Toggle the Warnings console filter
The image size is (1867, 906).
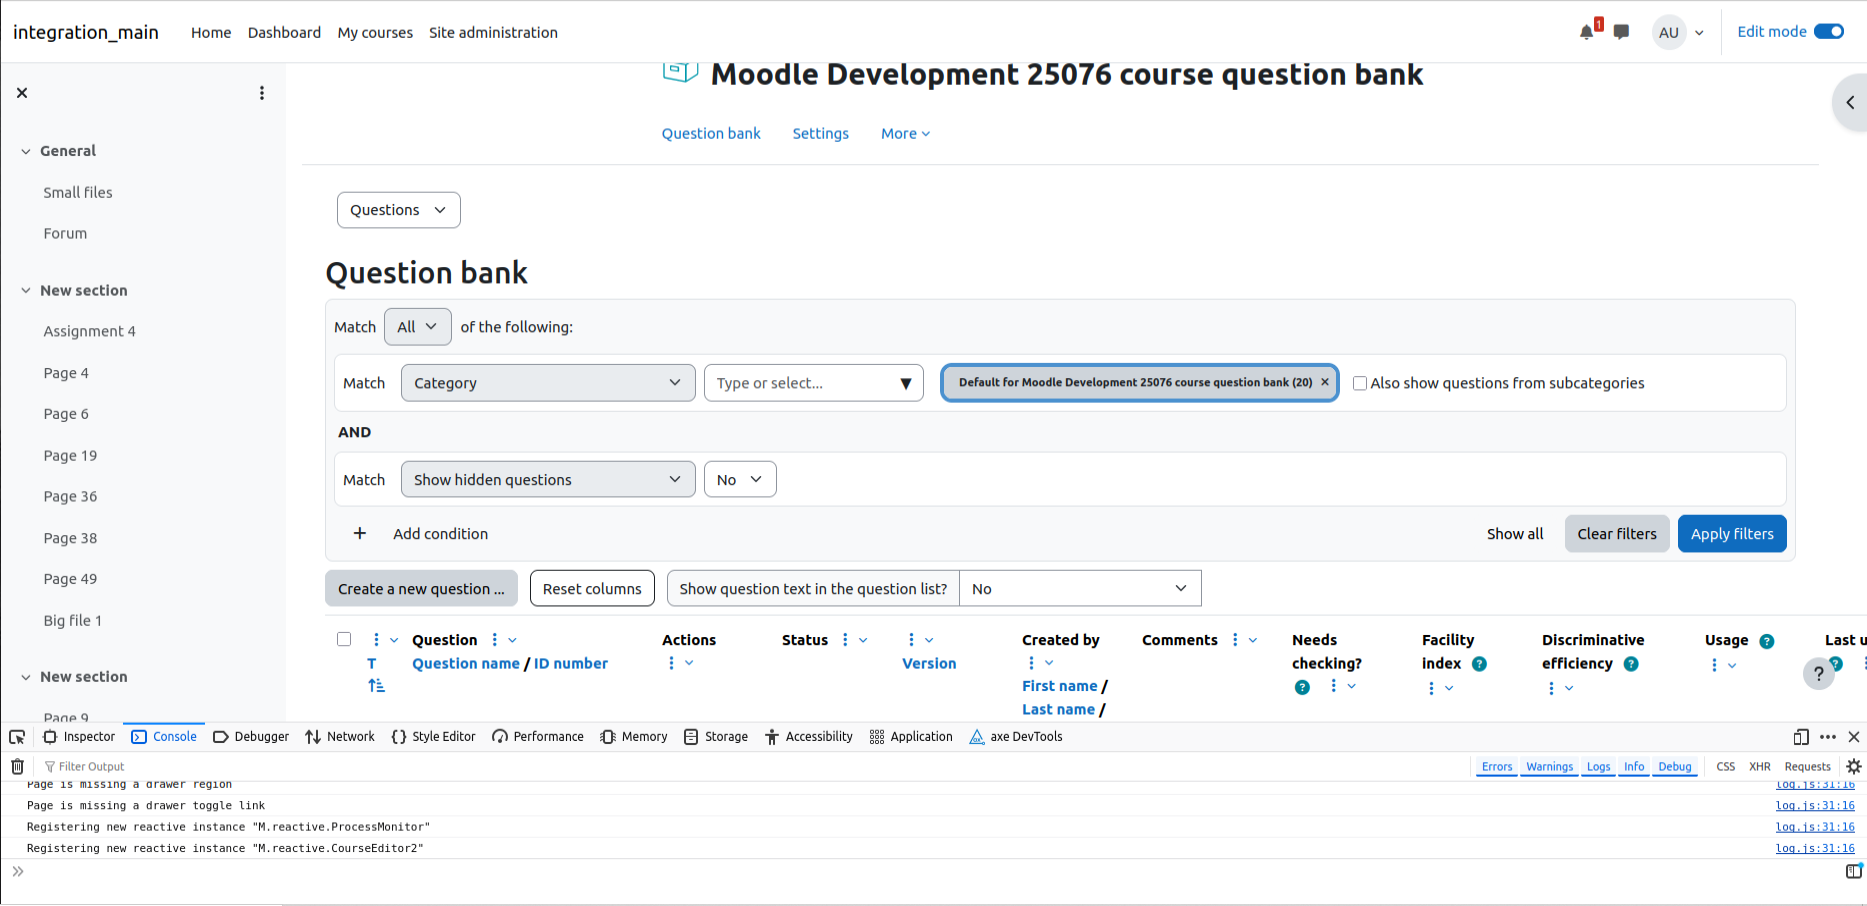[1550, 767]
